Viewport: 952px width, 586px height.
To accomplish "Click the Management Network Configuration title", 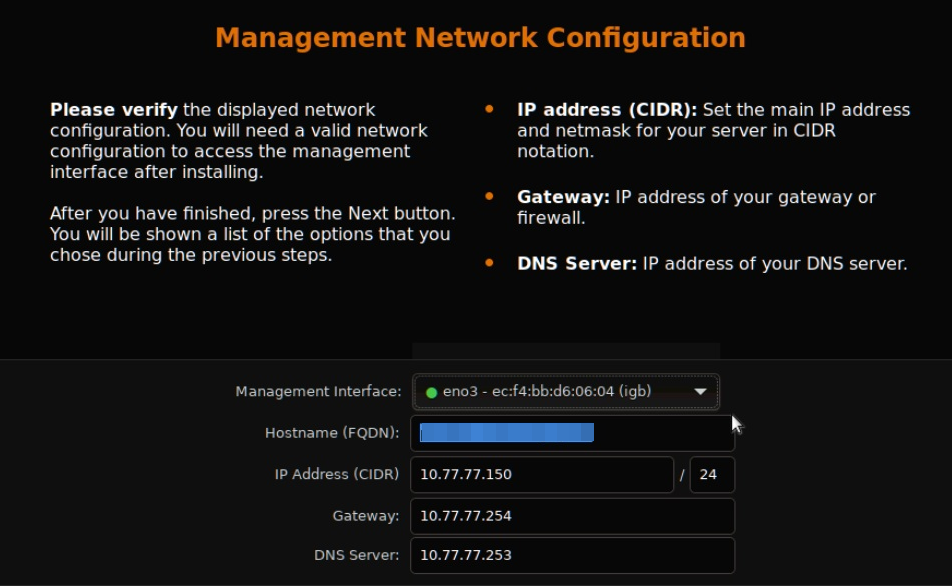I will 480,38.
